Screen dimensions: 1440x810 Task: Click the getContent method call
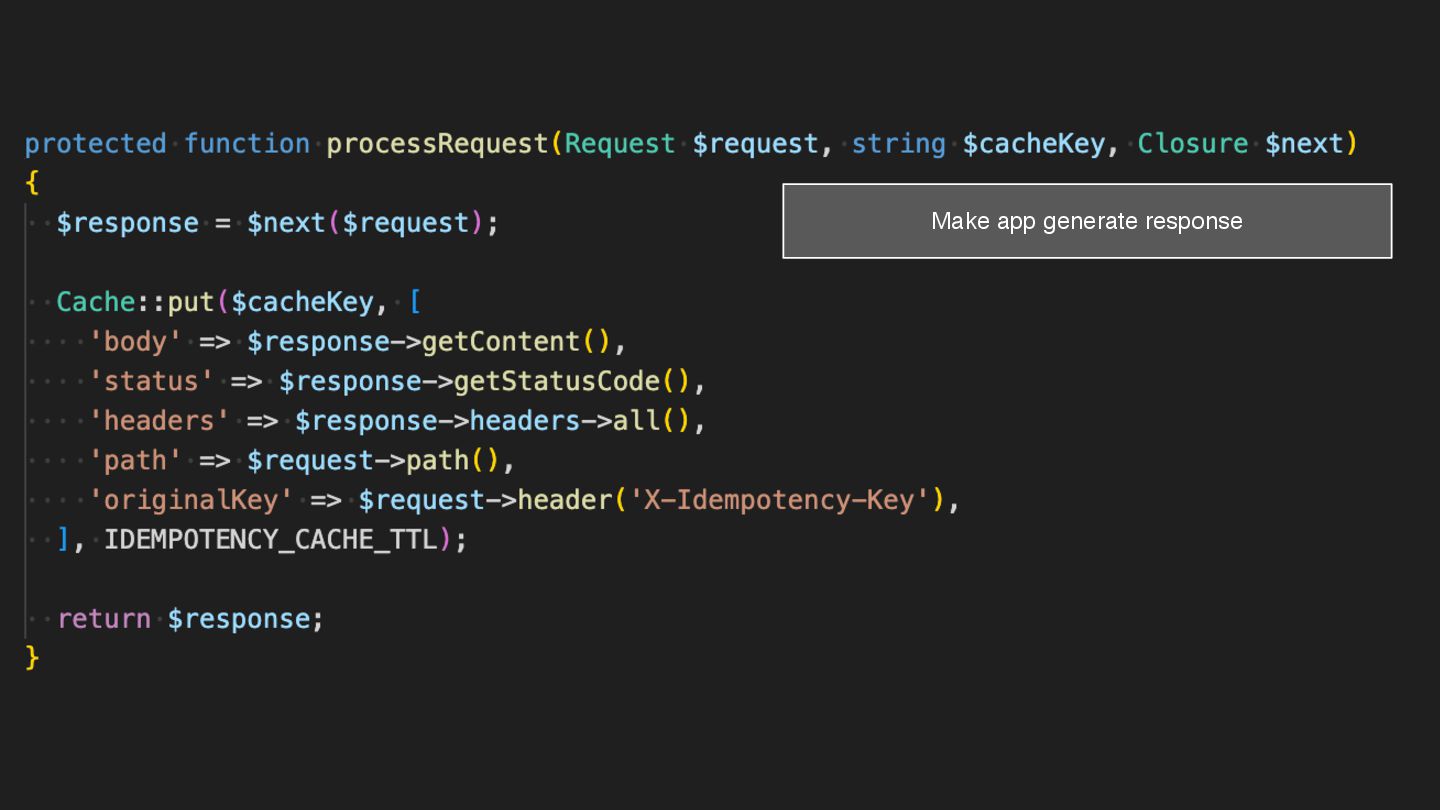click(x=501, y=342)
